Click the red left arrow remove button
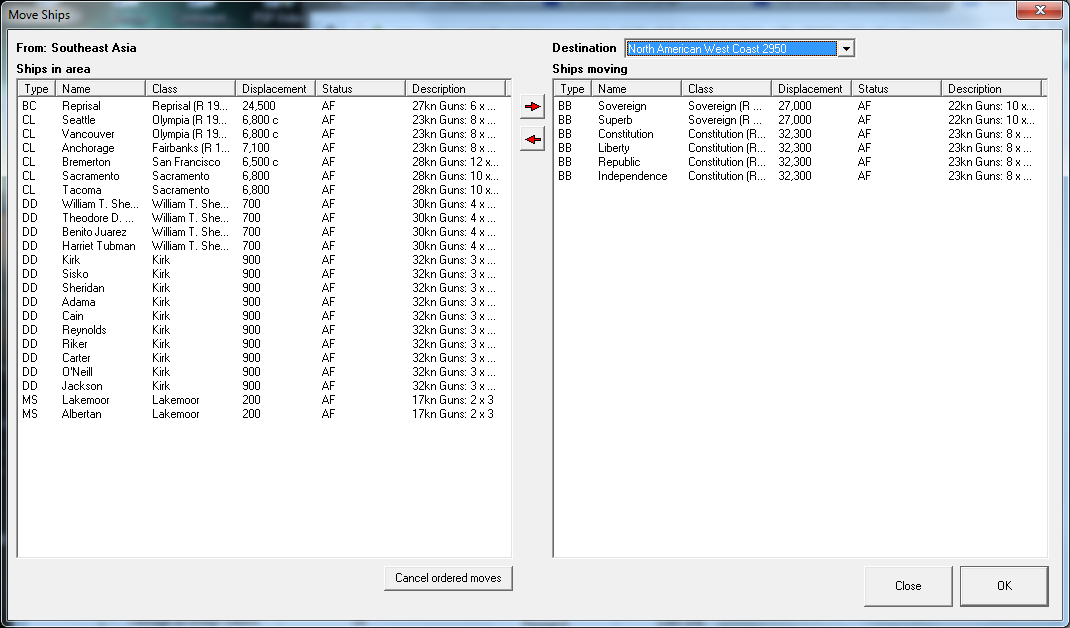Viewport: 1070px width, 628px height. click(x=532, y=139)
